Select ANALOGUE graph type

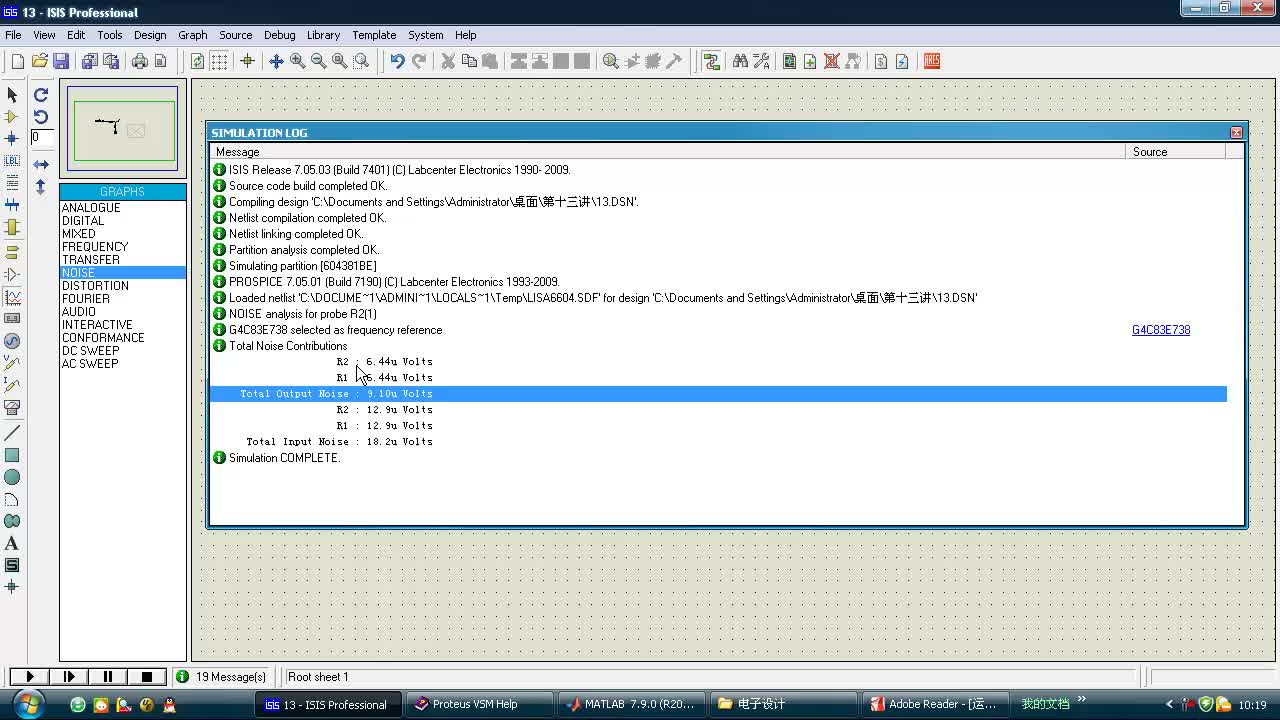click(x=123, y=208)
